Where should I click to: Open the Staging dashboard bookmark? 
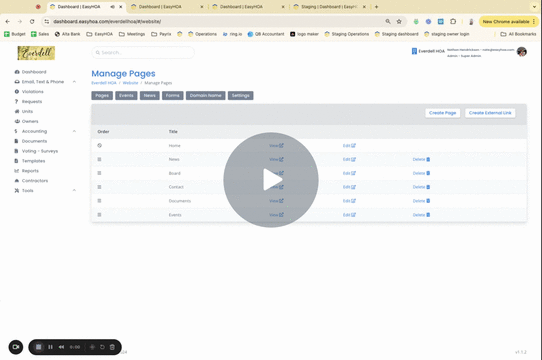click(396, 34)
